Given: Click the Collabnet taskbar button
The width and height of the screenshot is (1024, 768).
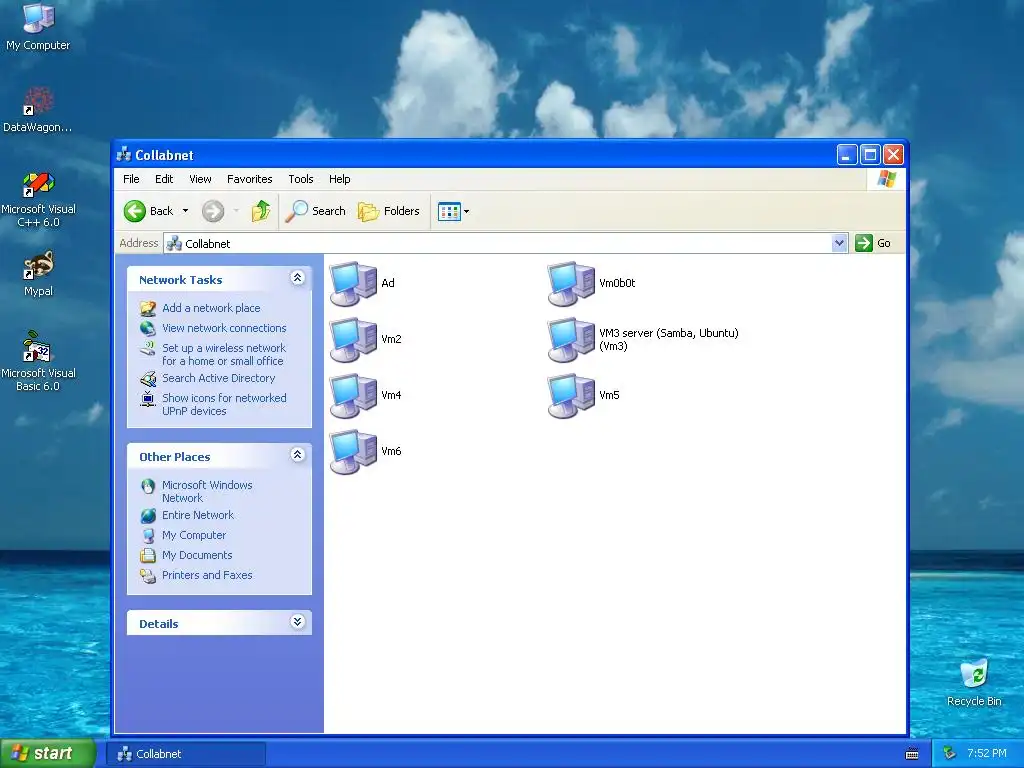Looking at the screenshot, I should (x=186, y=754).
